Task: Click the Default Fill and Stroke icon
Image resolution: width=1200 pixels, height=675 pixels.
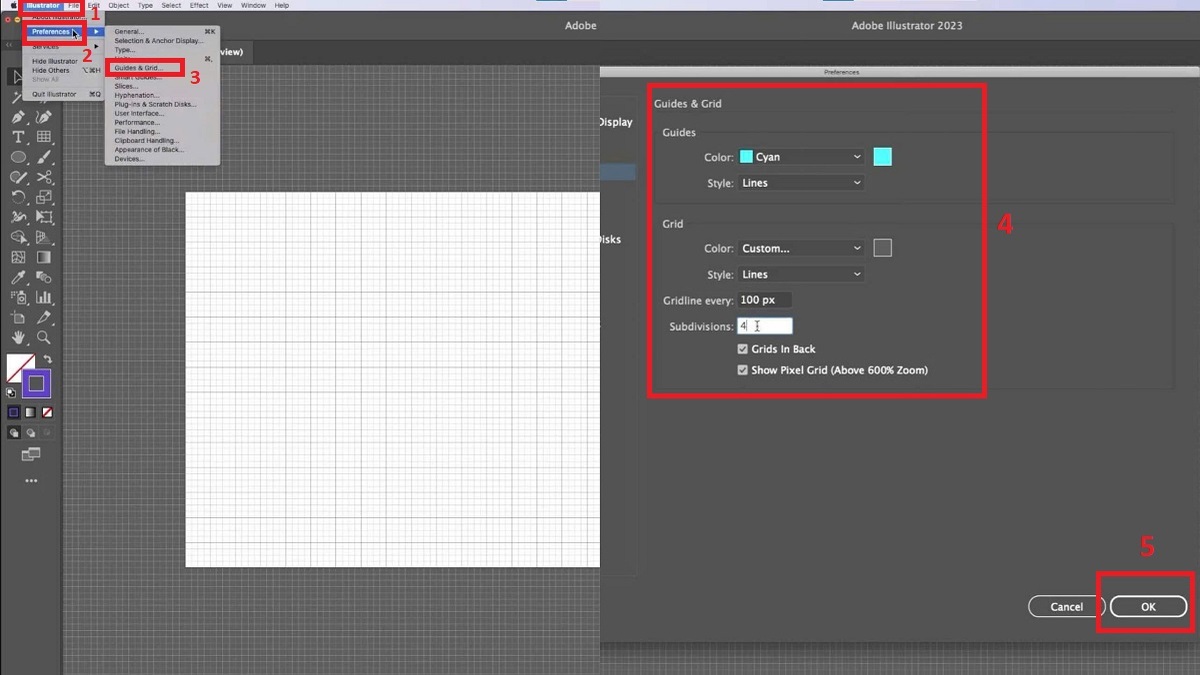Action: [11, 393]
